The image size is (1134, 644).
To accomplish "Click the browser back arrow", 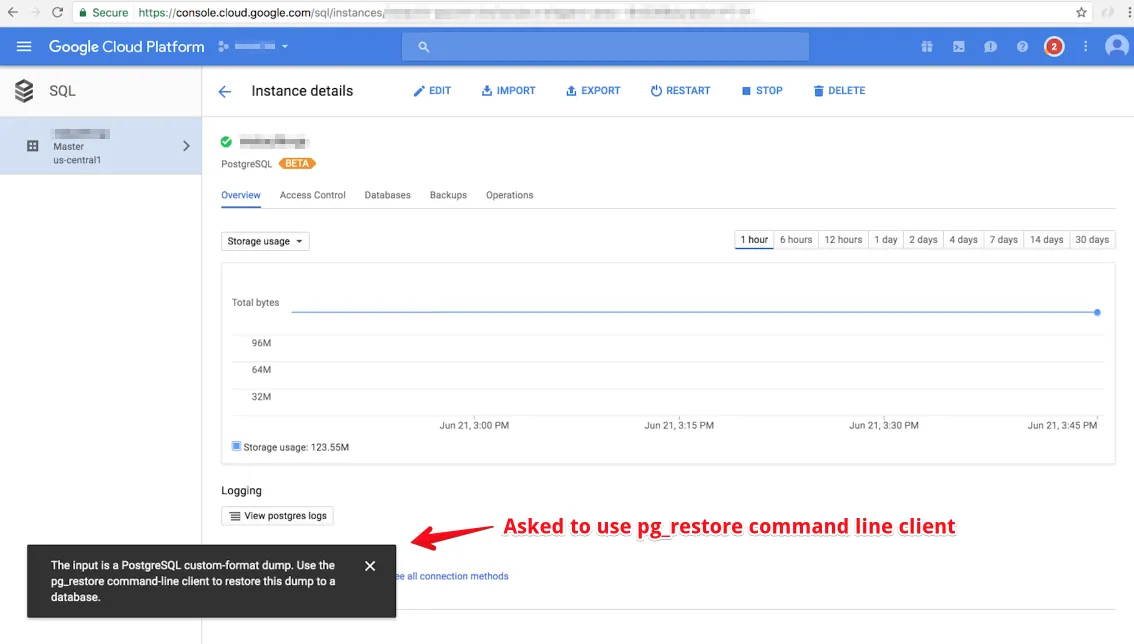I will click(12, 12).
